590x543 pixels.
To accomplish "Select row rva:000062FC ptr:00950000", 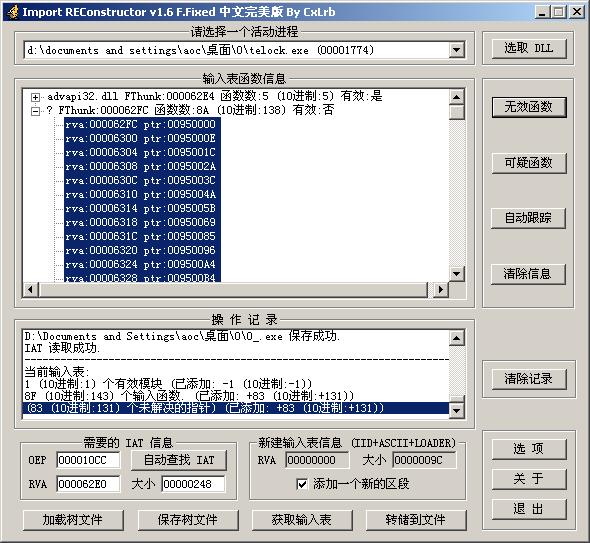I will point(142,125).
